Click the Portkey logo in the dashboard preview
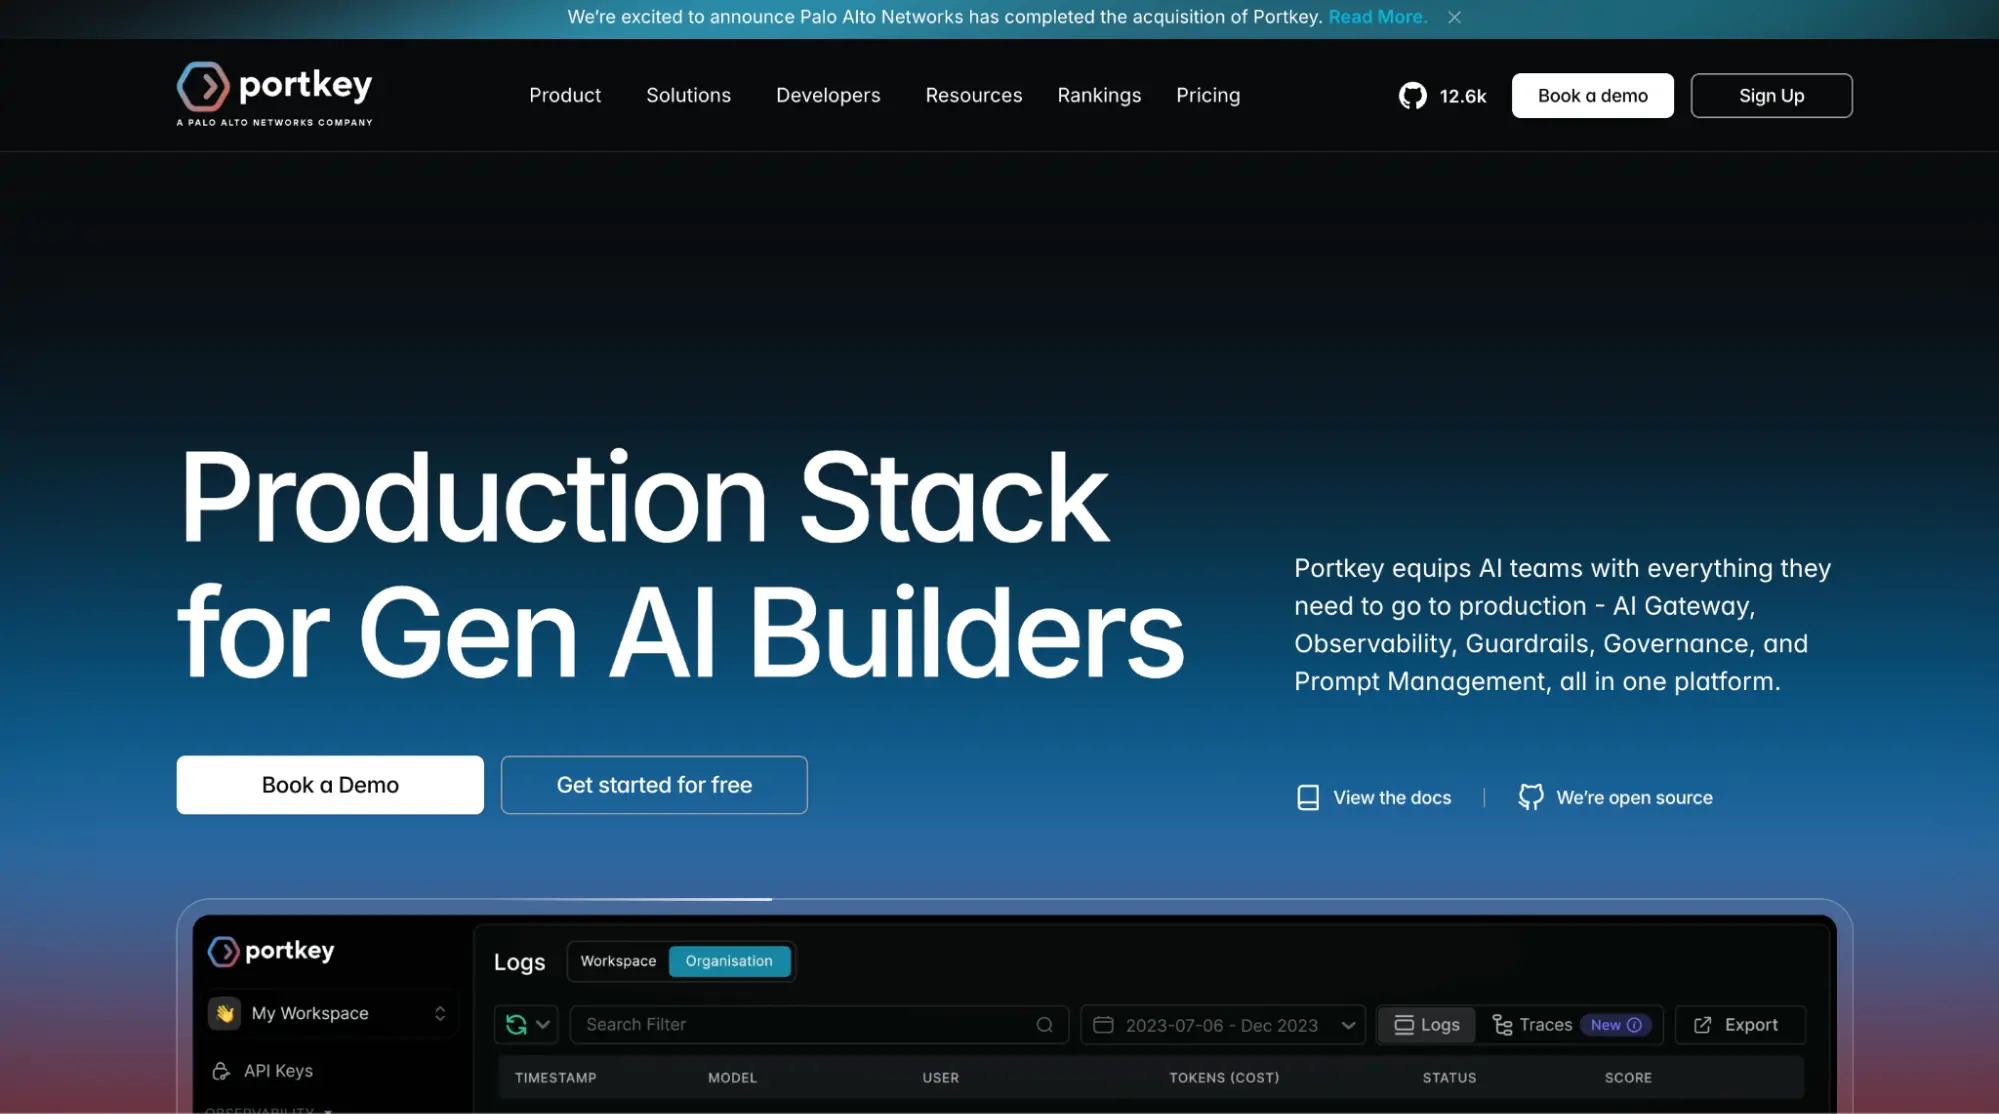This screenshot has height=1114, width=1999. pyautogui.click(x=271, y=951)
